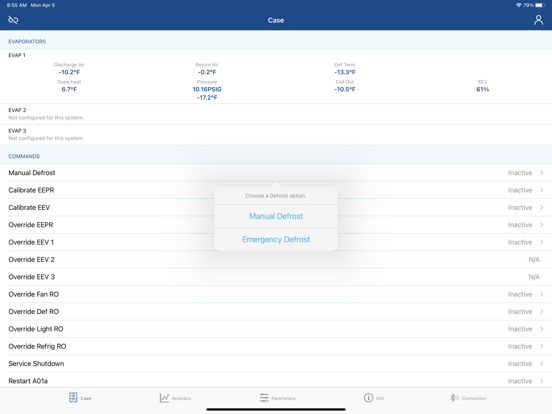Tap the unlink connection icon in header
Image resolution: width=552 pixels, height=414 pixels.
pos(13,20)
